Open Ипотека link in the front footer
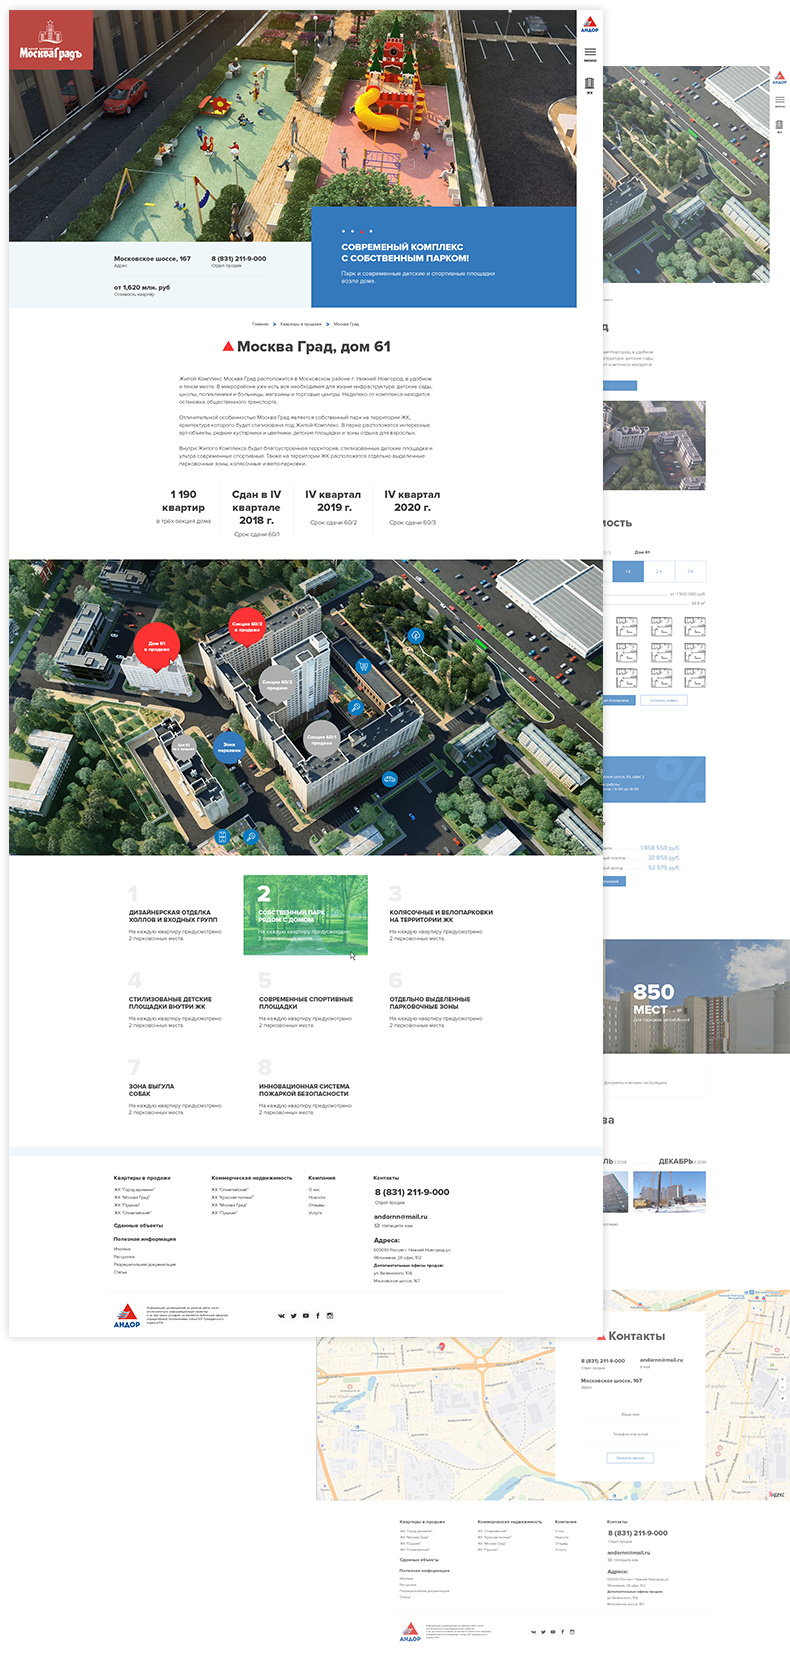 click(x=122, y=1249)
